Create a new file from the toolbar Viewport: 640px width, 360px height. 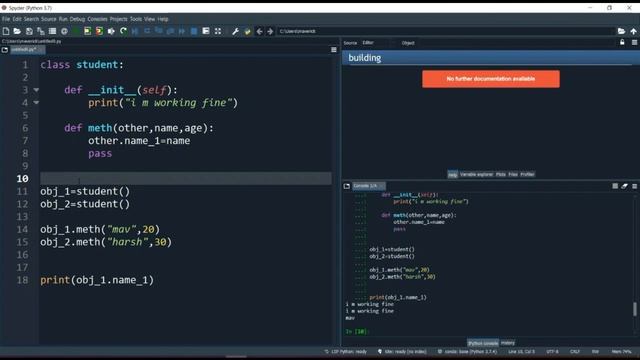6,31
